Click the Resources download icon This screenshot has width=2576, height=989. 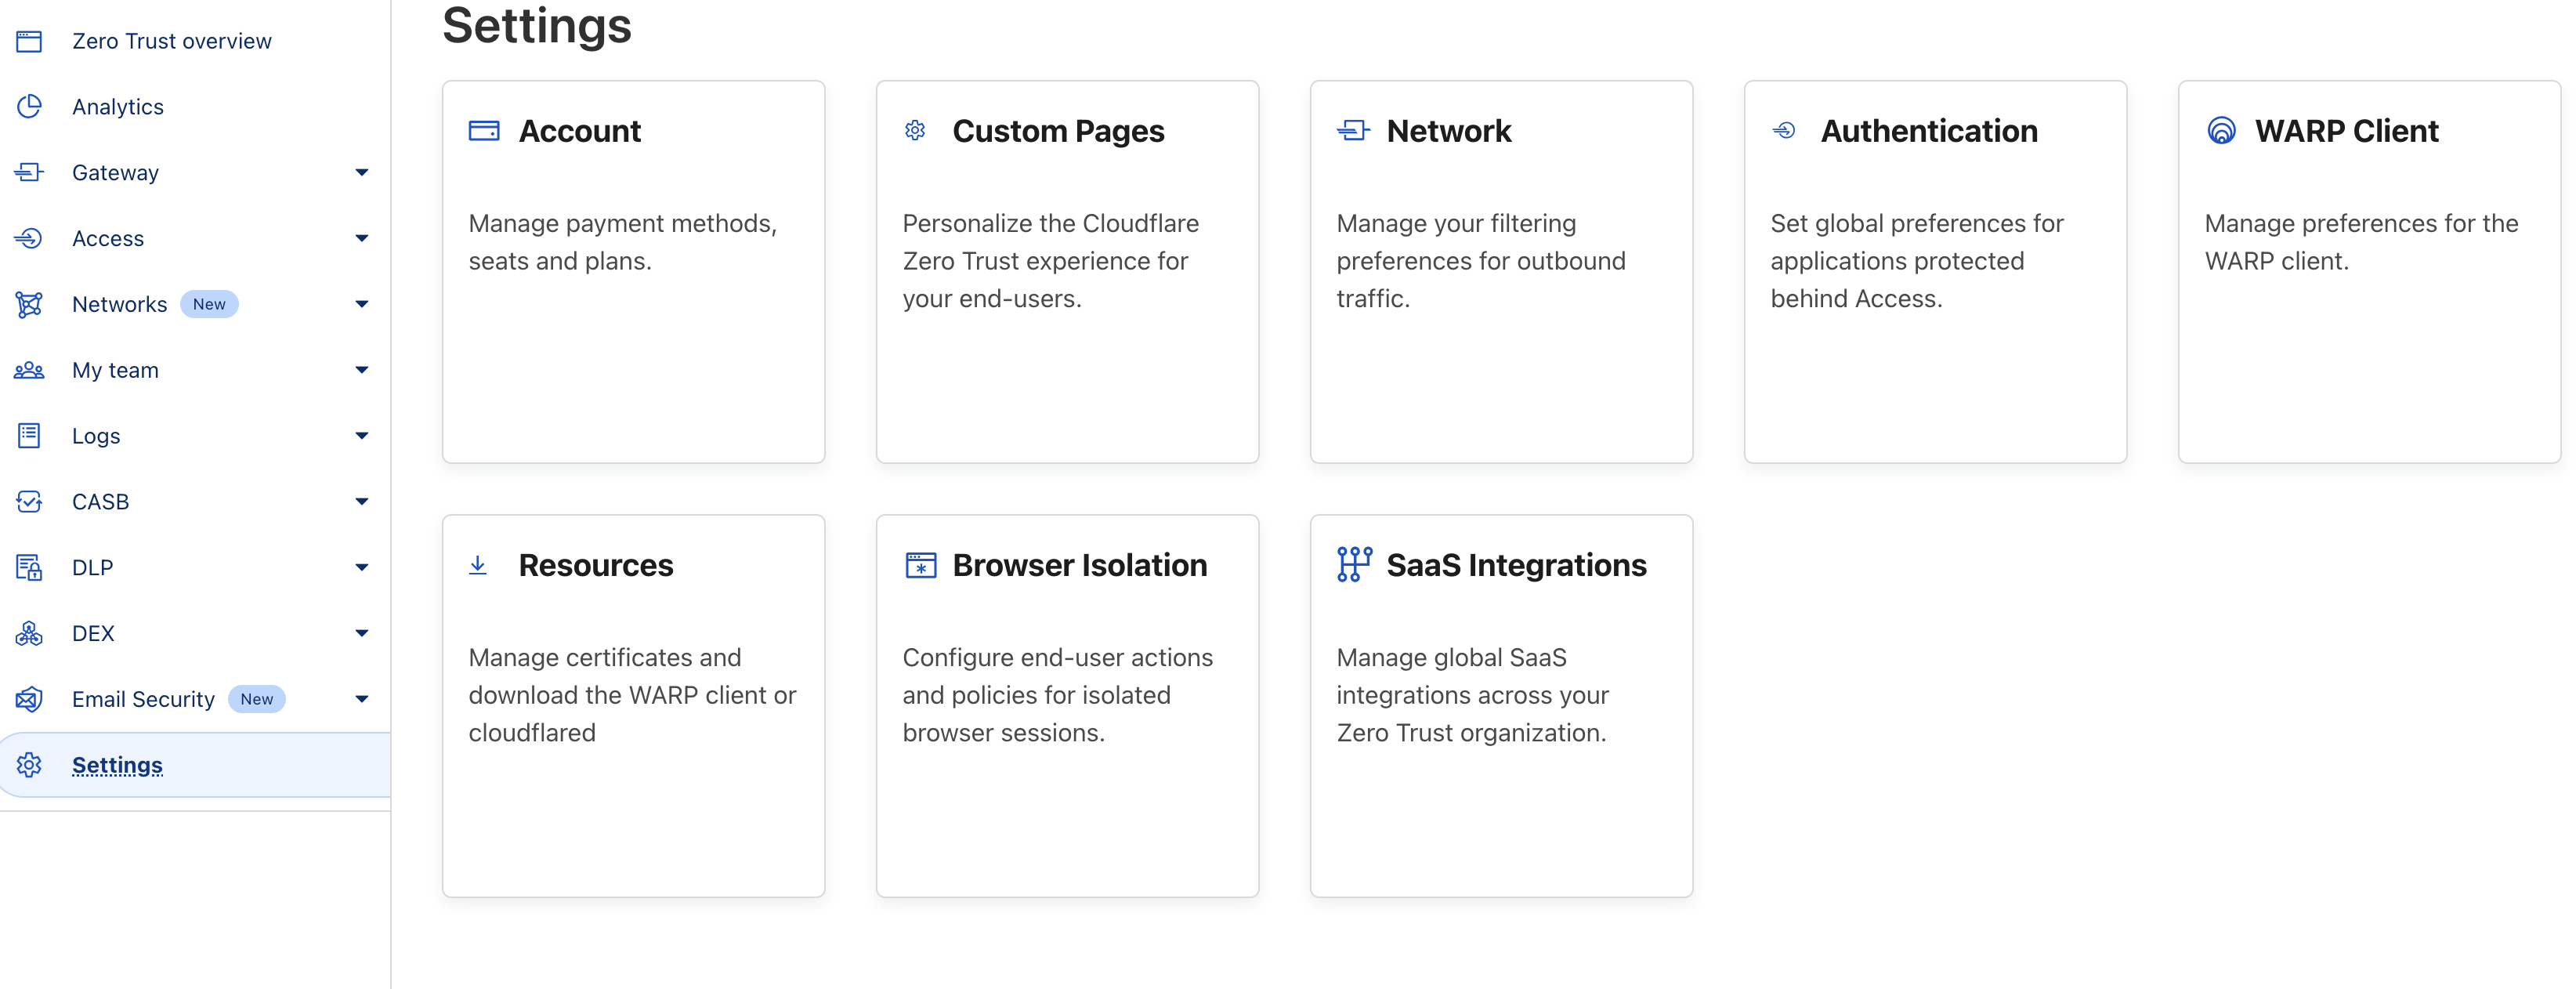tap(478, 565)
